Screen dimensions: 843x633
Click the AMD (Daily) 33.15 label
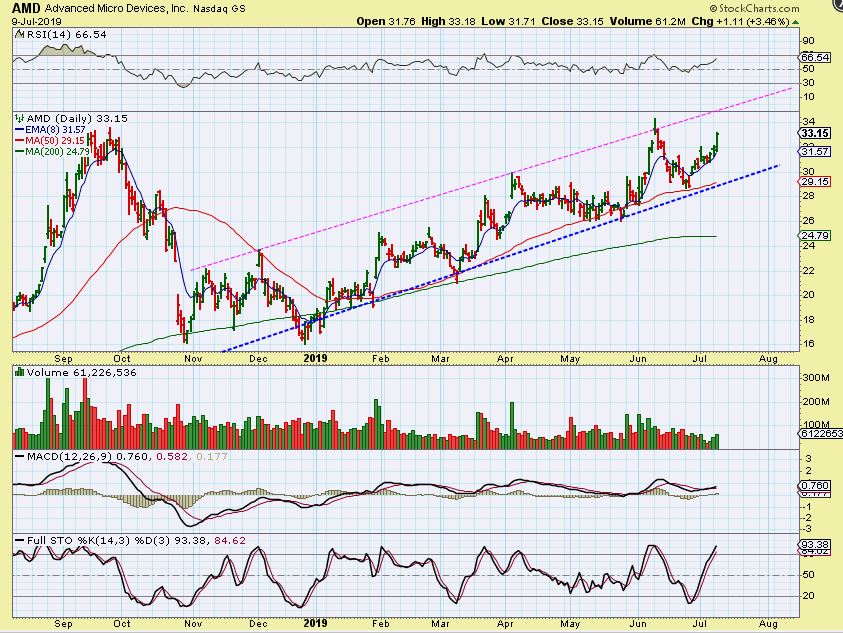pyautogui.click(x=77, y=118)
